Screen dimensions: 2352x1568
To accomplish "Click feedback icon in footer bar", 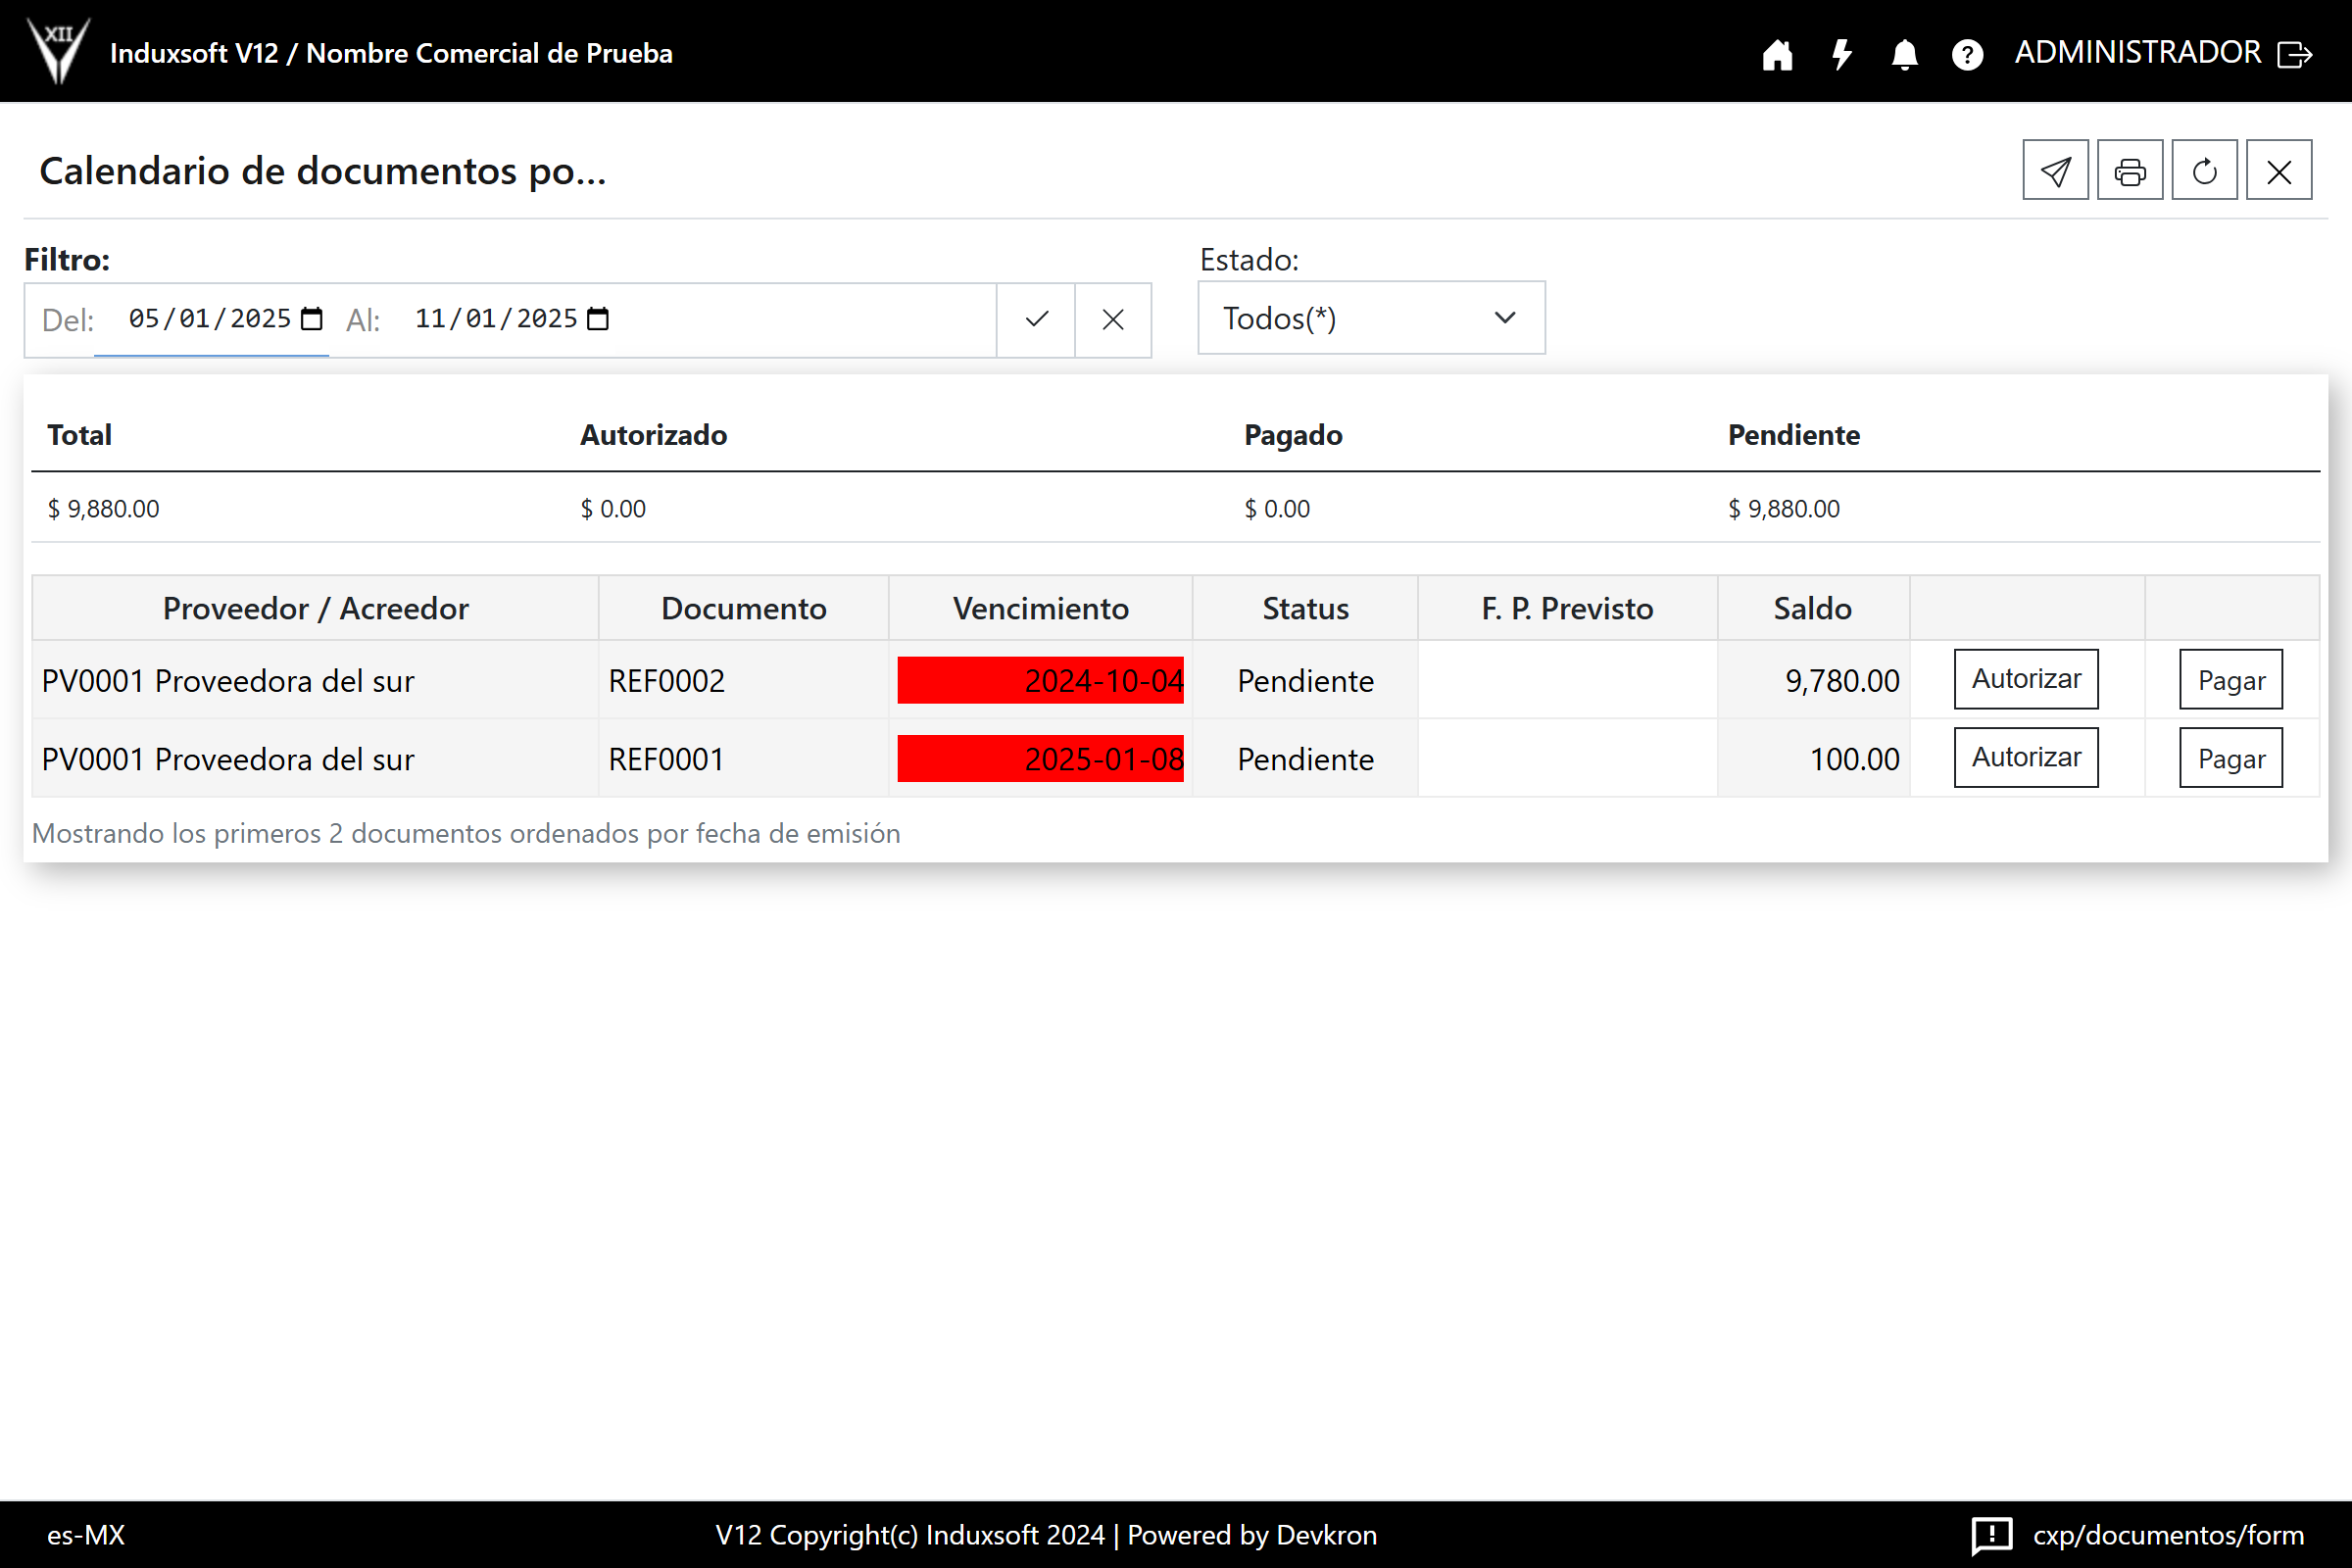I will 1991,1534.
